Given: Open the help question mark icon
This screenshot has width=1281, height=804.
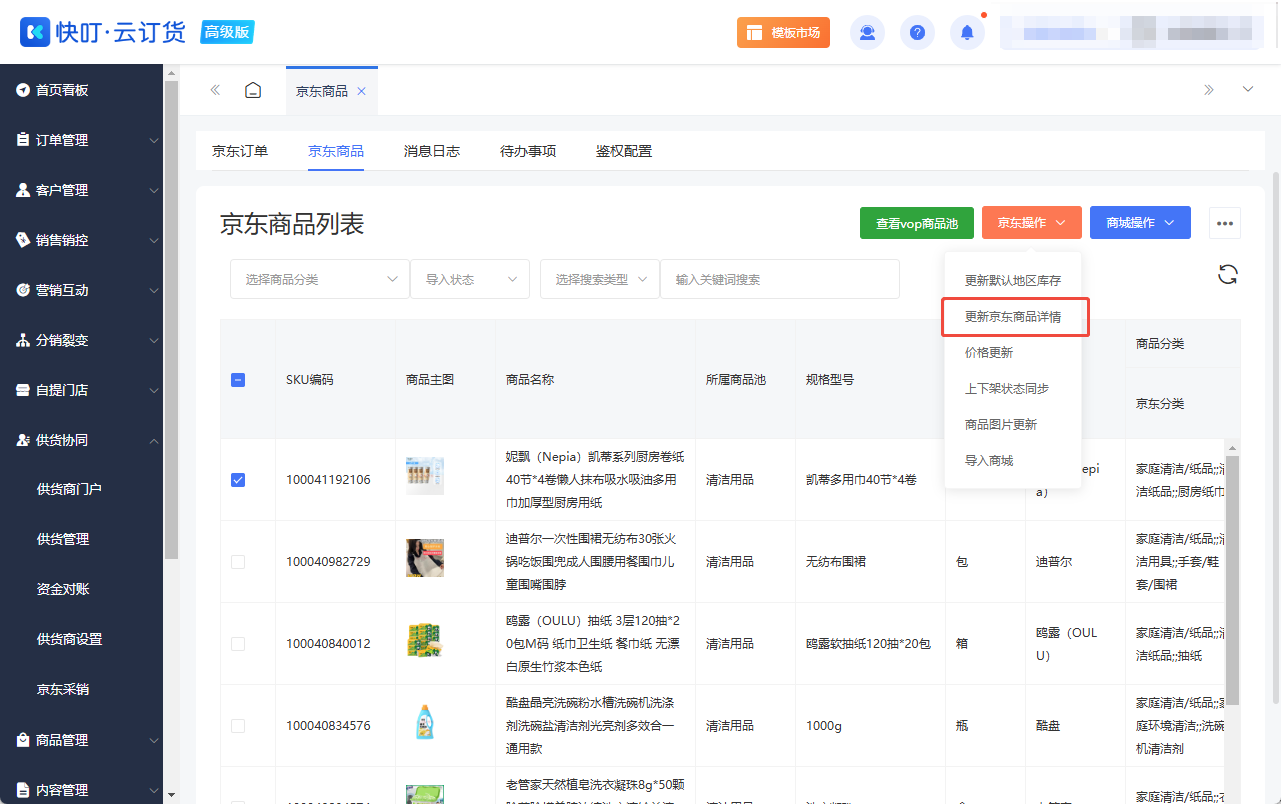Looking at the screenshot, I should point(917,32).
